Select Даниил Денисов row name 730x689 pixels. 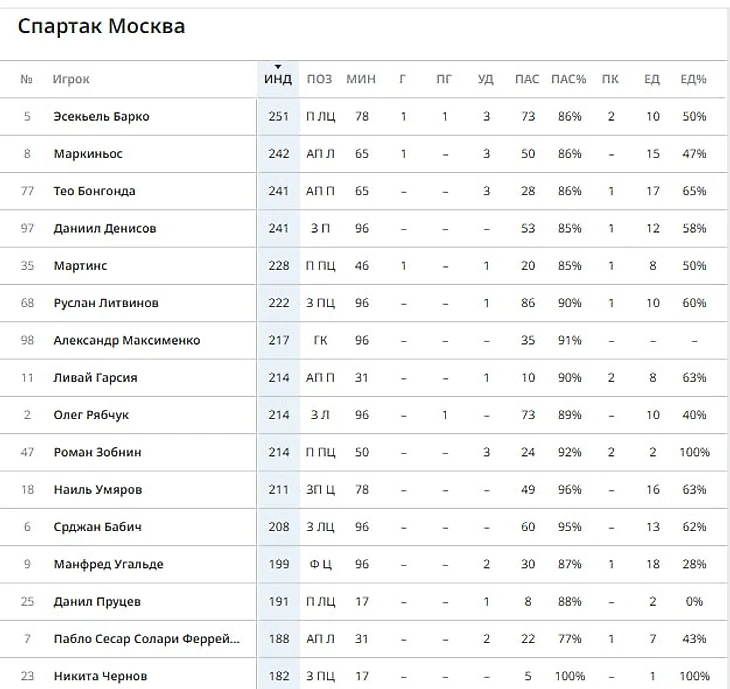[x=105, y=228]
